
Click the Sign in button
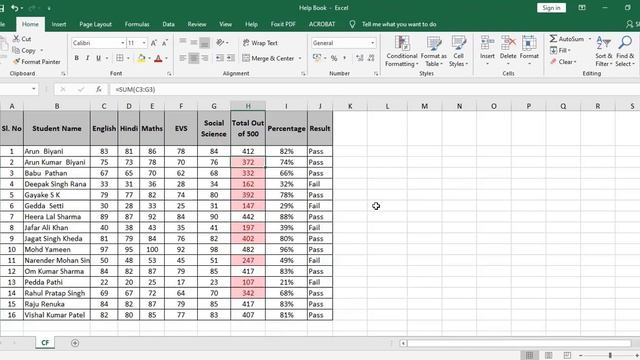(551, 8)
